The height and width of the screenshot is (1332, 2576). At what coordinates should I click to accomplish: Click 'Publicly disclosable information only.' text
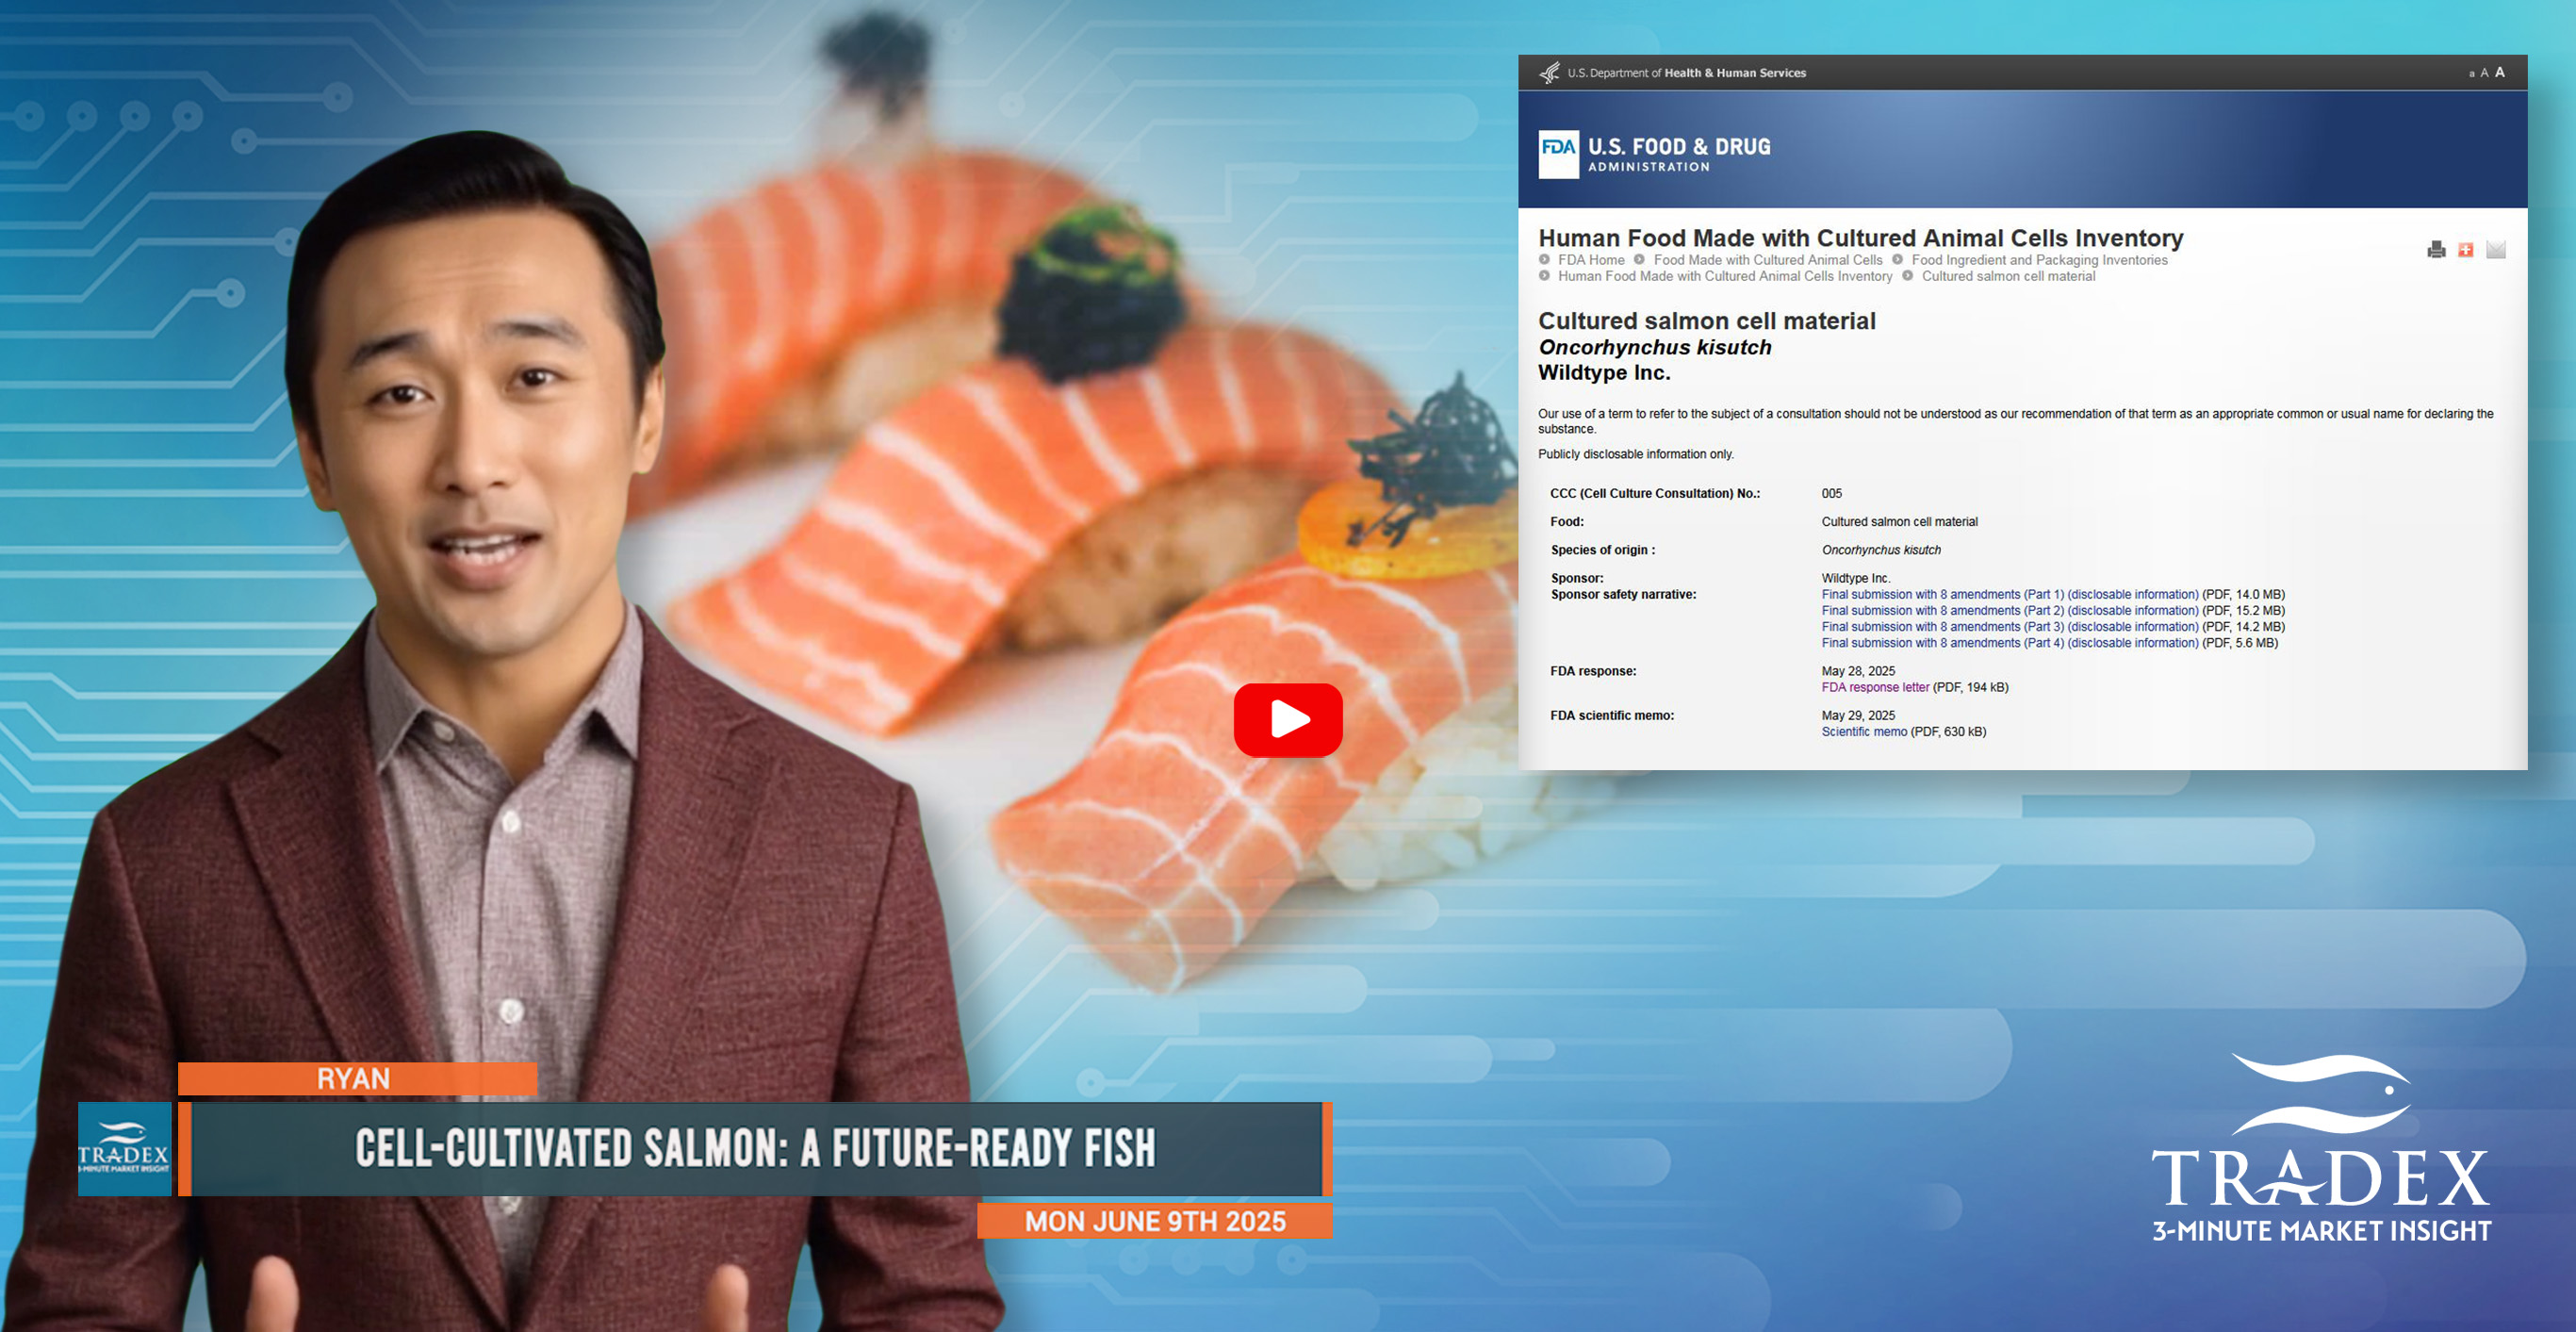(1636, 454)
